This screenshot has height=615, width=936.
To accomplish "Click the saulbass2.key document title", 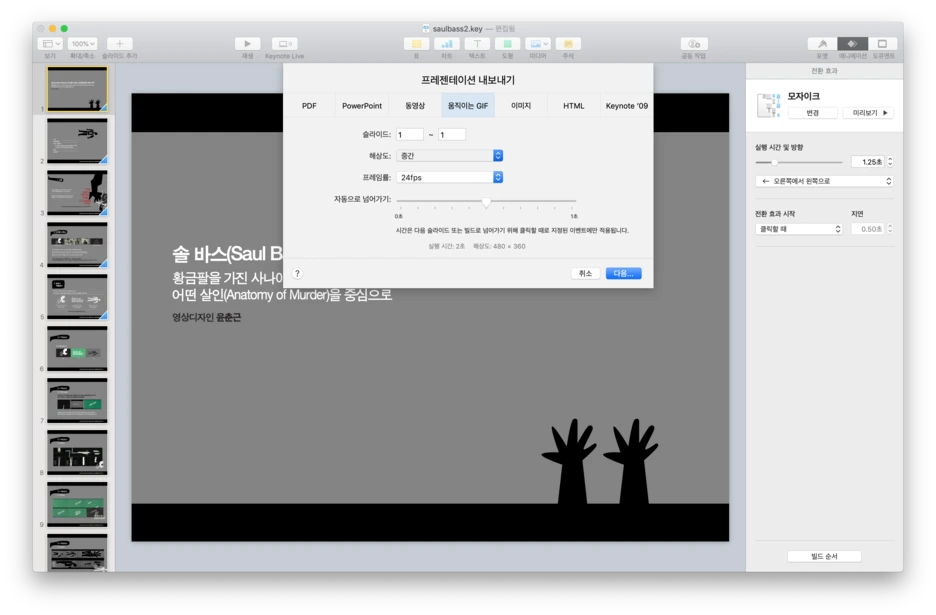I will 457,29.
